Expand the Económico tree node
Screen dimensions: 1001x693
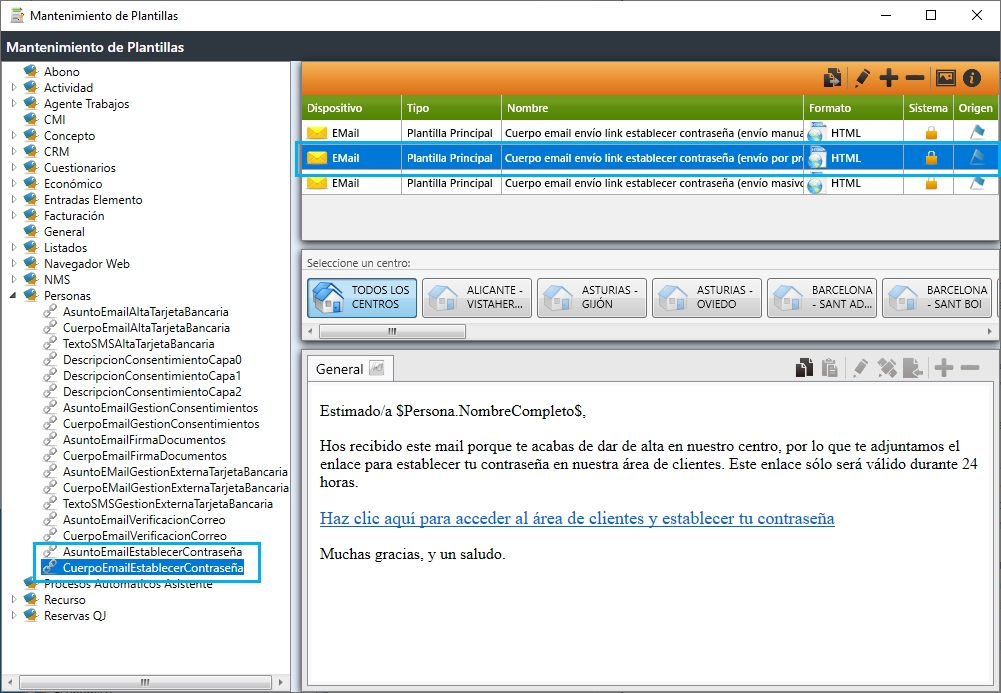coord(14,183)
